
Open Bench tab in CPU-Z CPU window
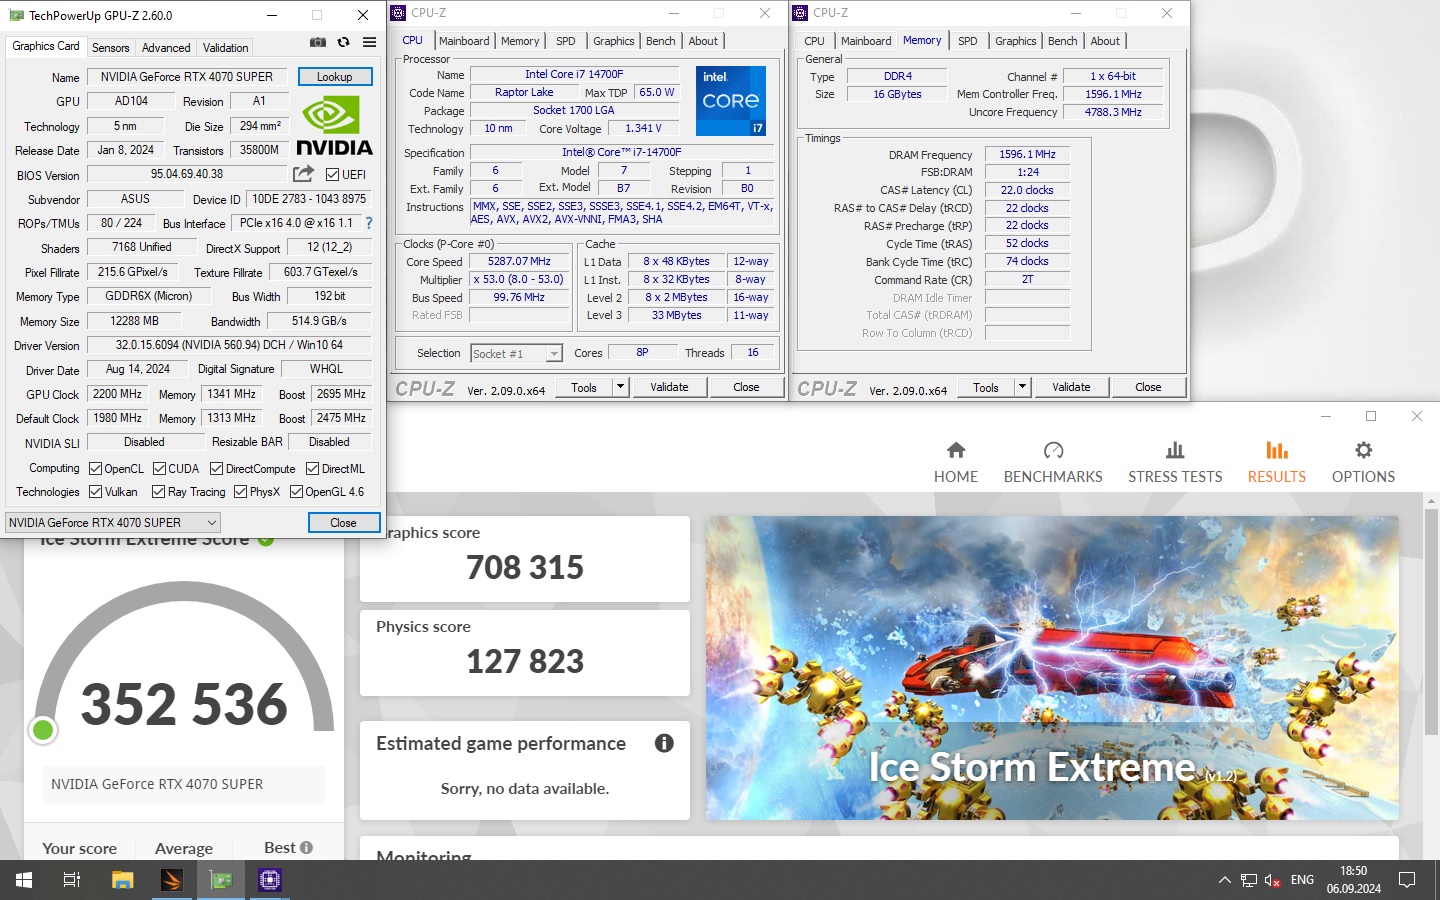[x=660, y=41]
